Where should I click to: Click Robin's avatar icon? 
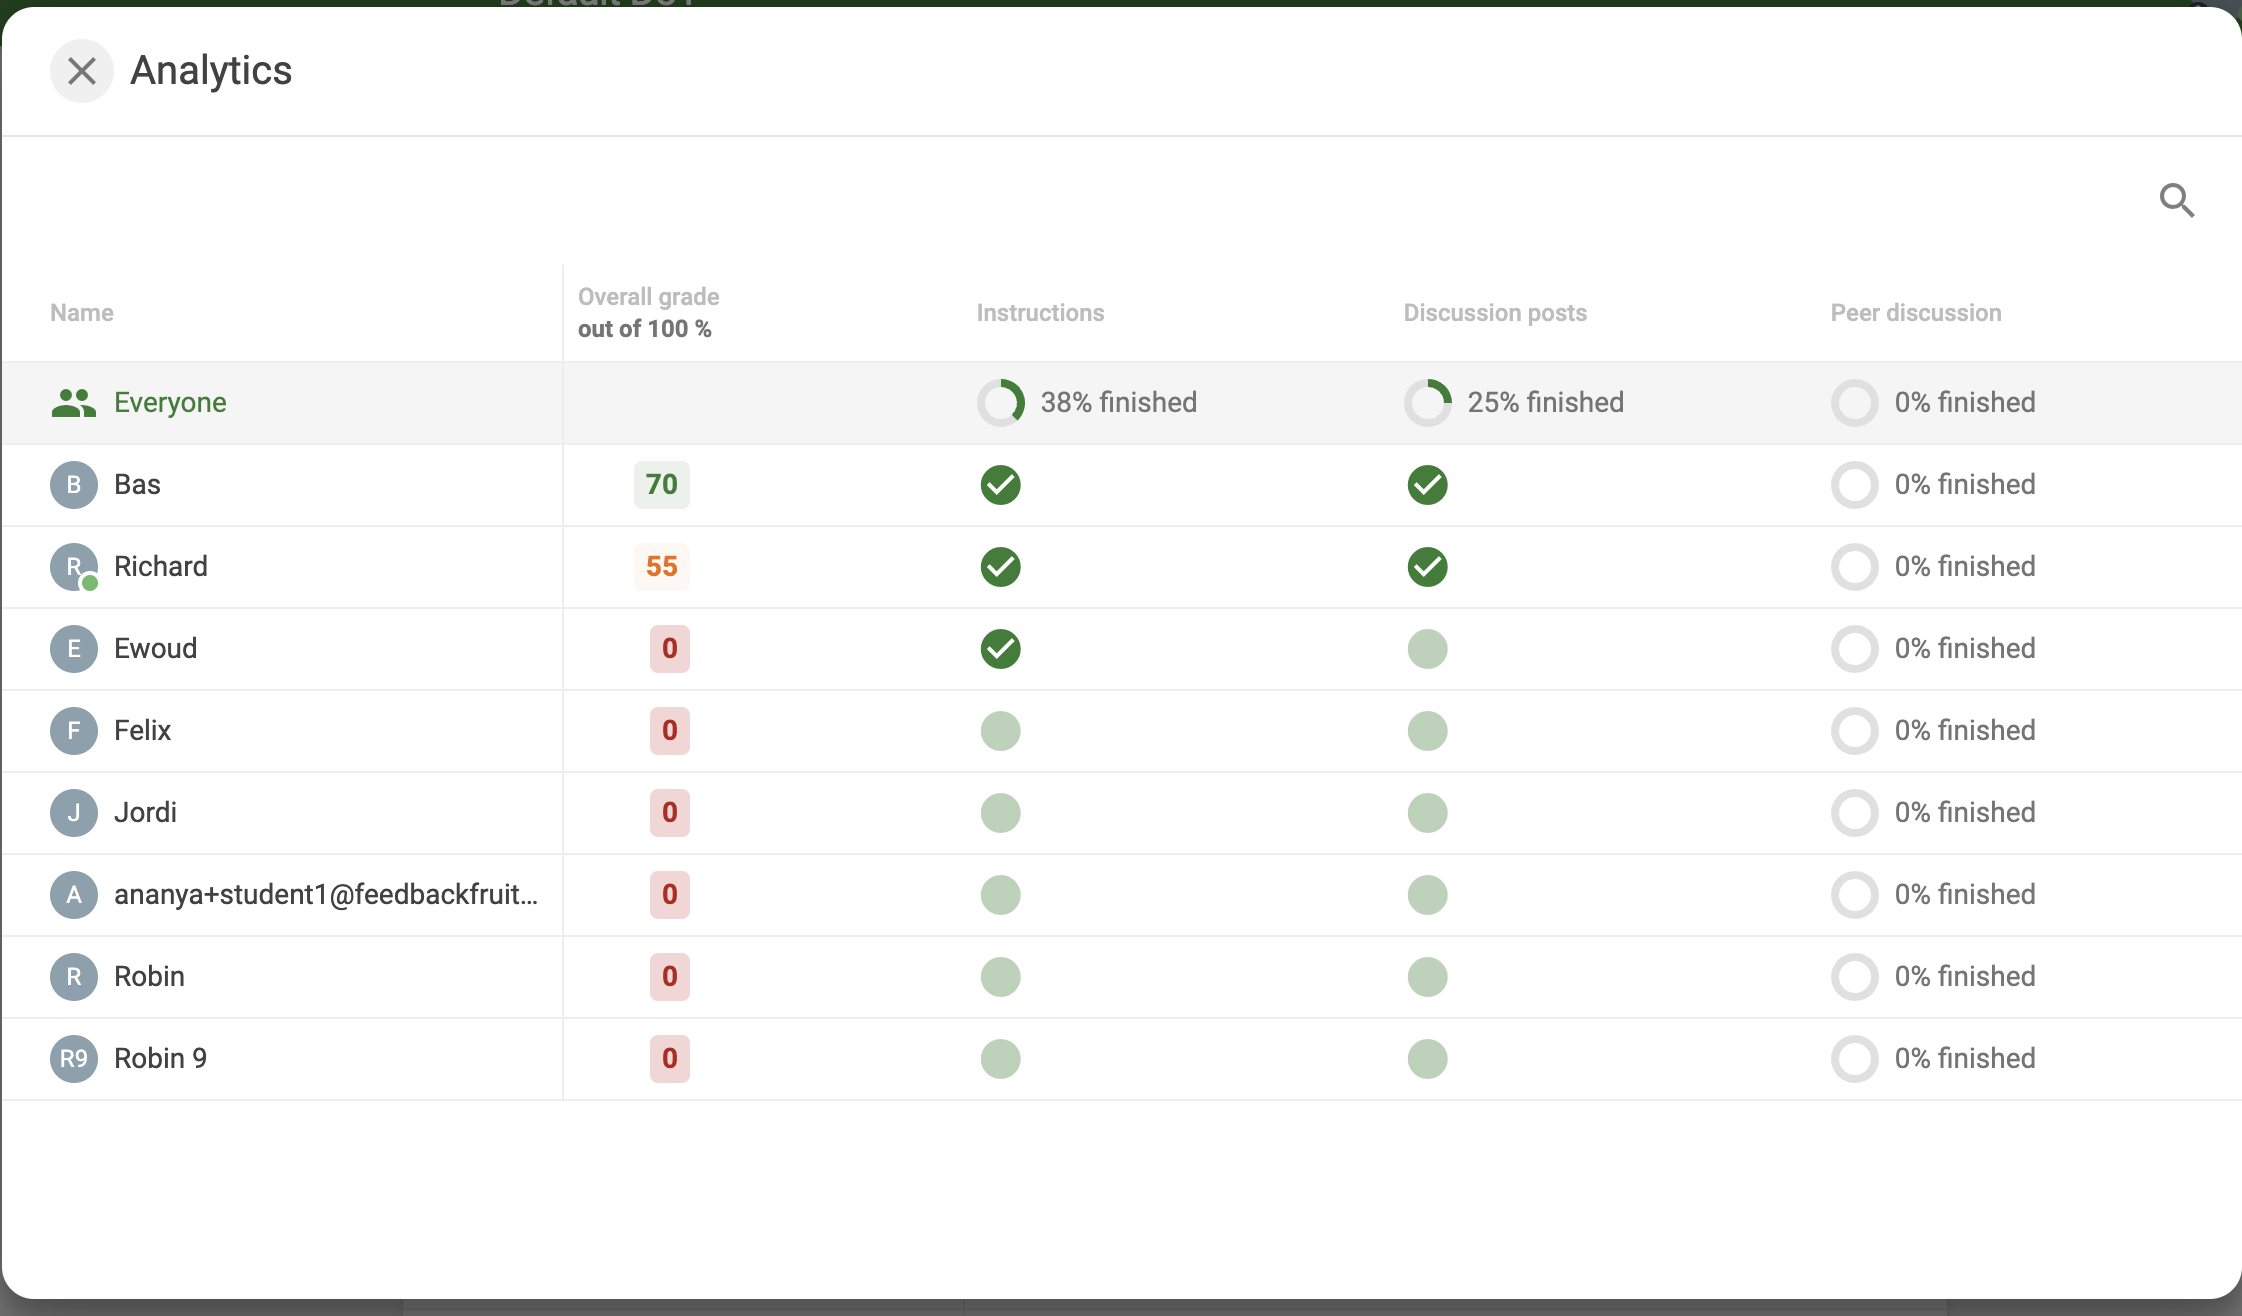click(x=74, y=977)
